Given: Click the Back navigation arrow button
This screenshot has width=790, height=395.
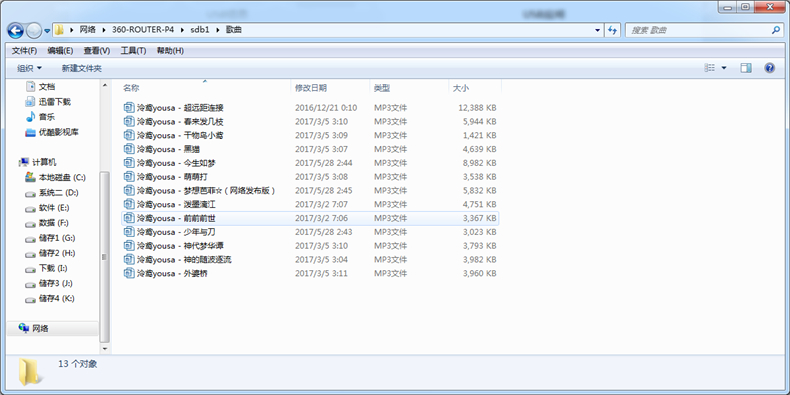Looking at the screenshot, I should click(16, 31).
